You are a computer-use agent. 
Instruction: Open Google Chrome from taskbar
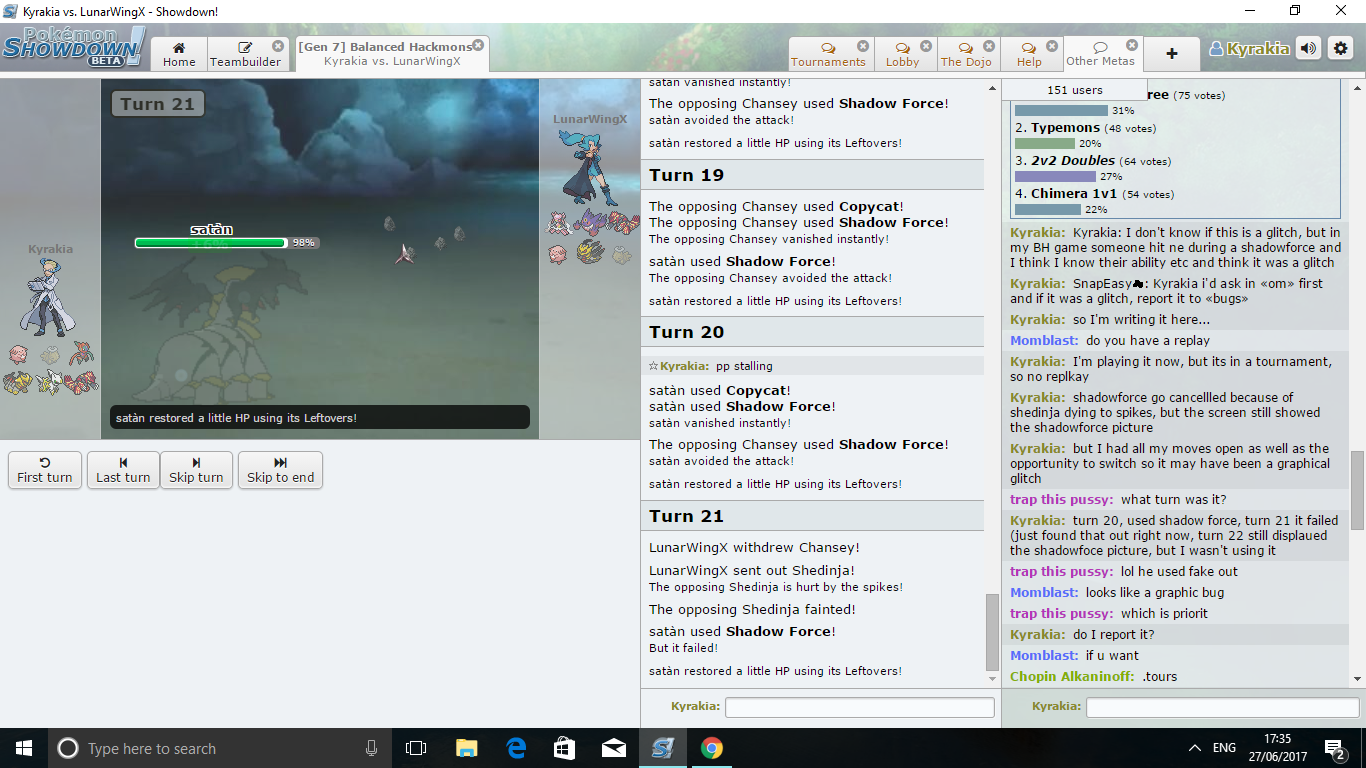pos(712,748)
